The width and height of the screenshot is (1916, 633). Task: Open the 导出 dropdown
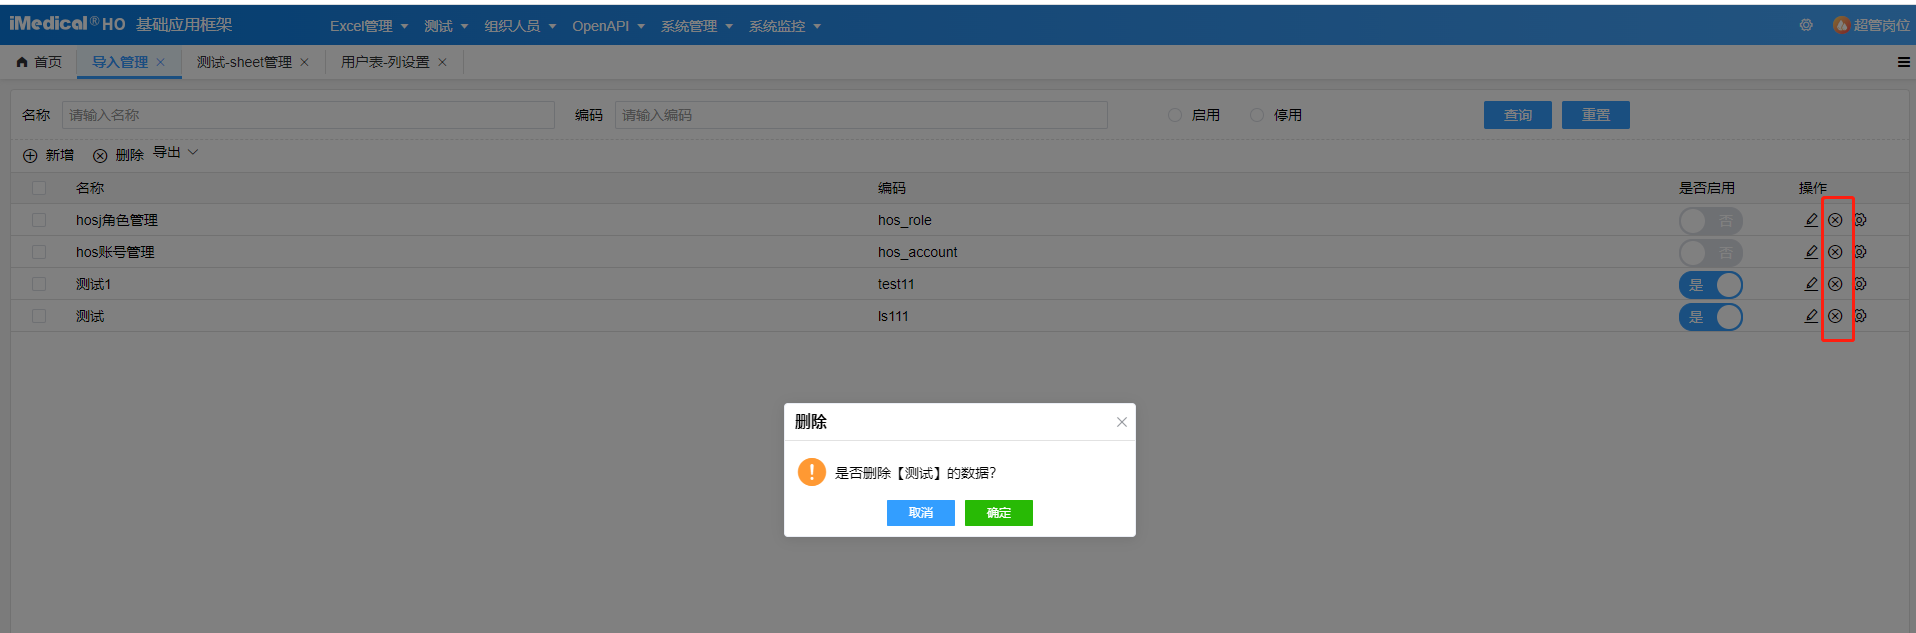[175, 153]
